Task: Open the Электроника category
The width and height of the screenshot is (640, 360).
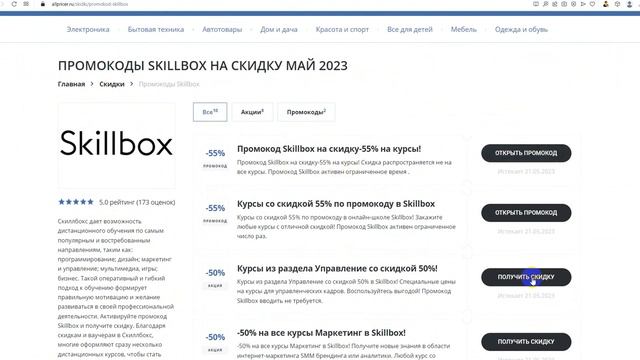Action: tap(88, 29)
